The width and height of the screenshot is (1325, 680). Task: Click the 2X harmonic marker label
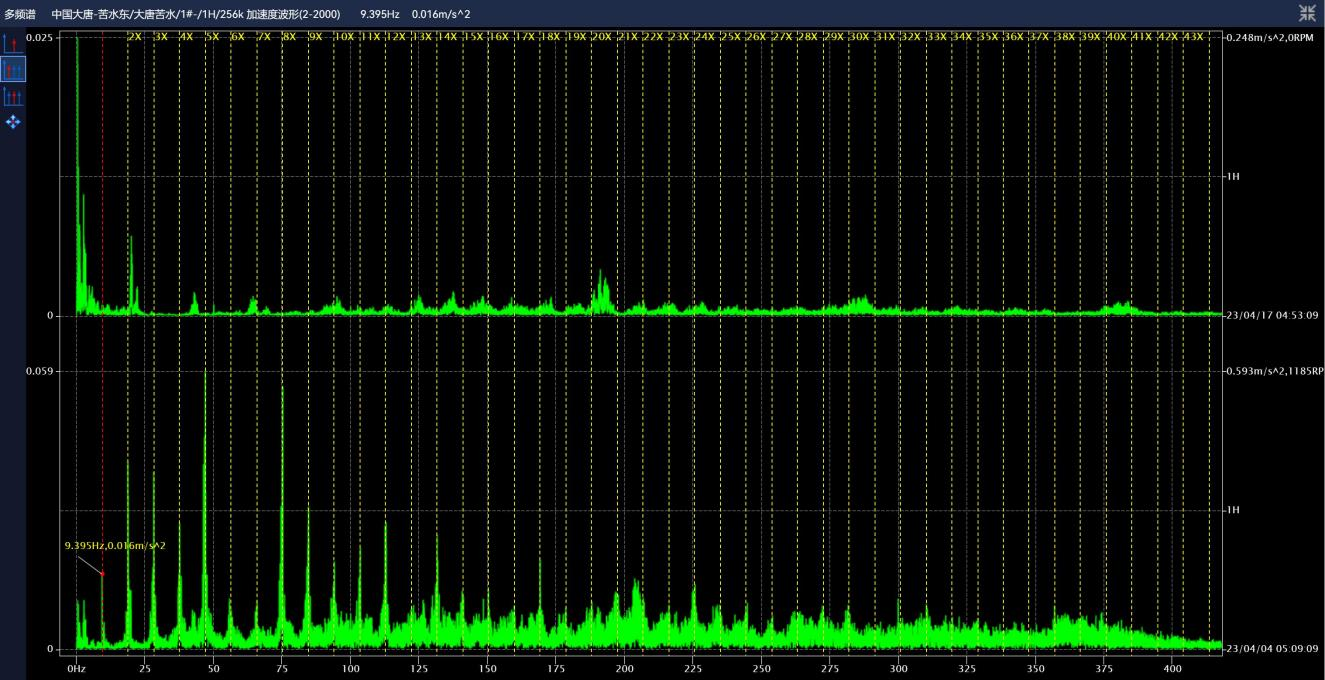tap(134, 36)
